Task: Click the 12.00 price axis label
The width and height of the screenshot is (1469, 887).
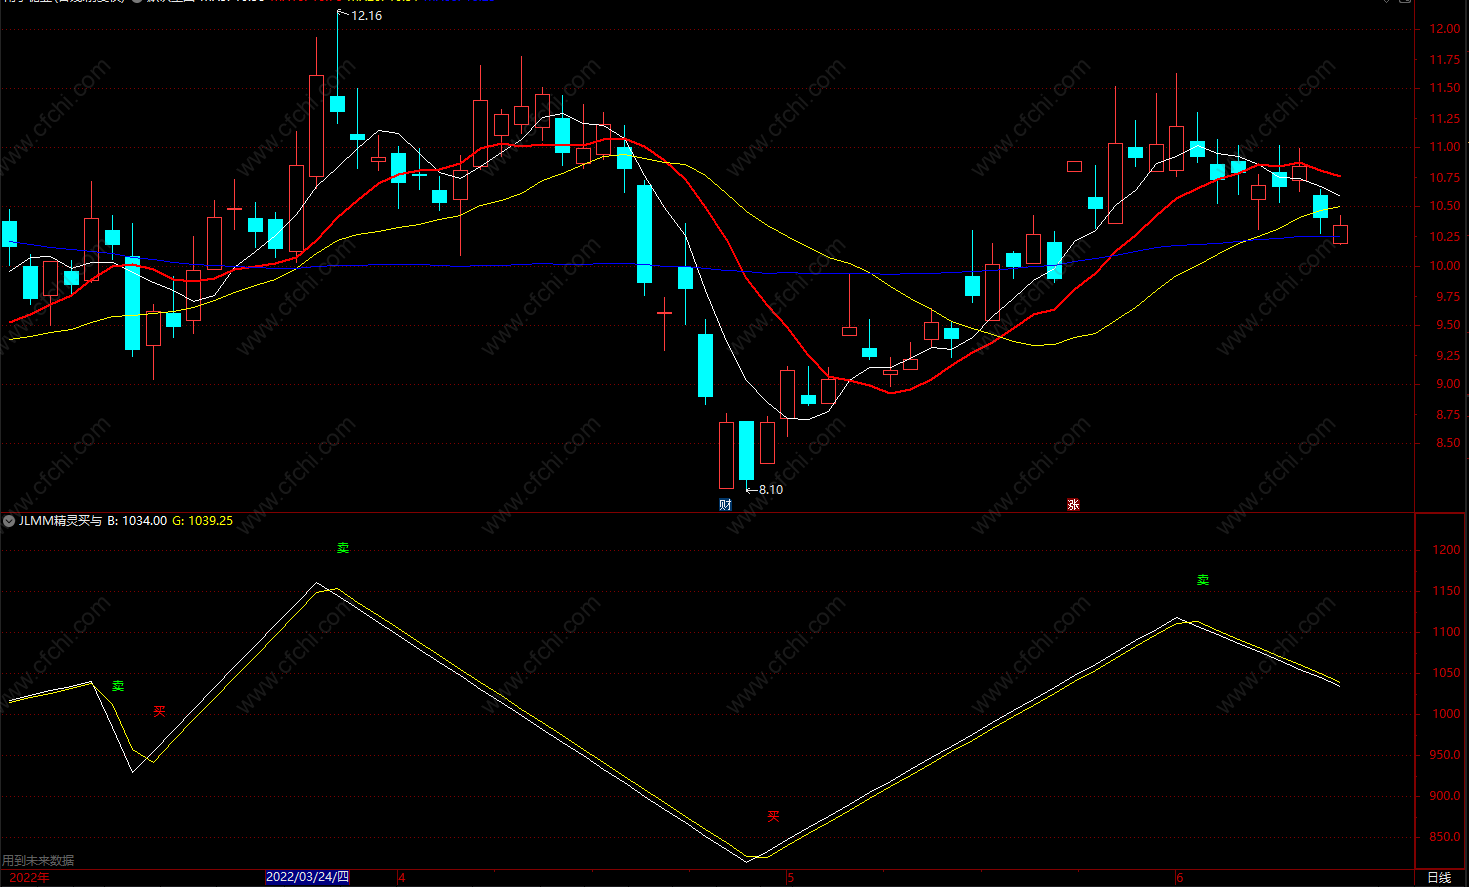Action: pos(1444,29)
